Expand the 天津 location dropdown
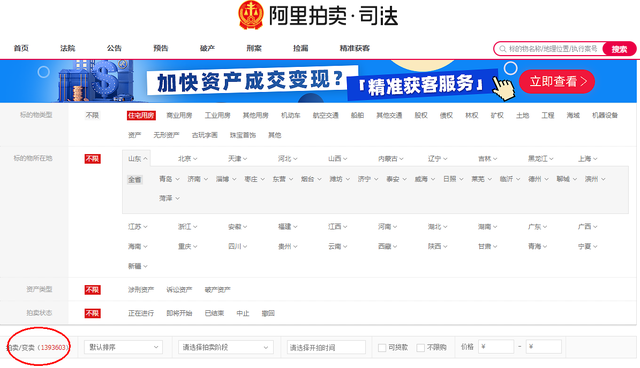 coord(238,159)
